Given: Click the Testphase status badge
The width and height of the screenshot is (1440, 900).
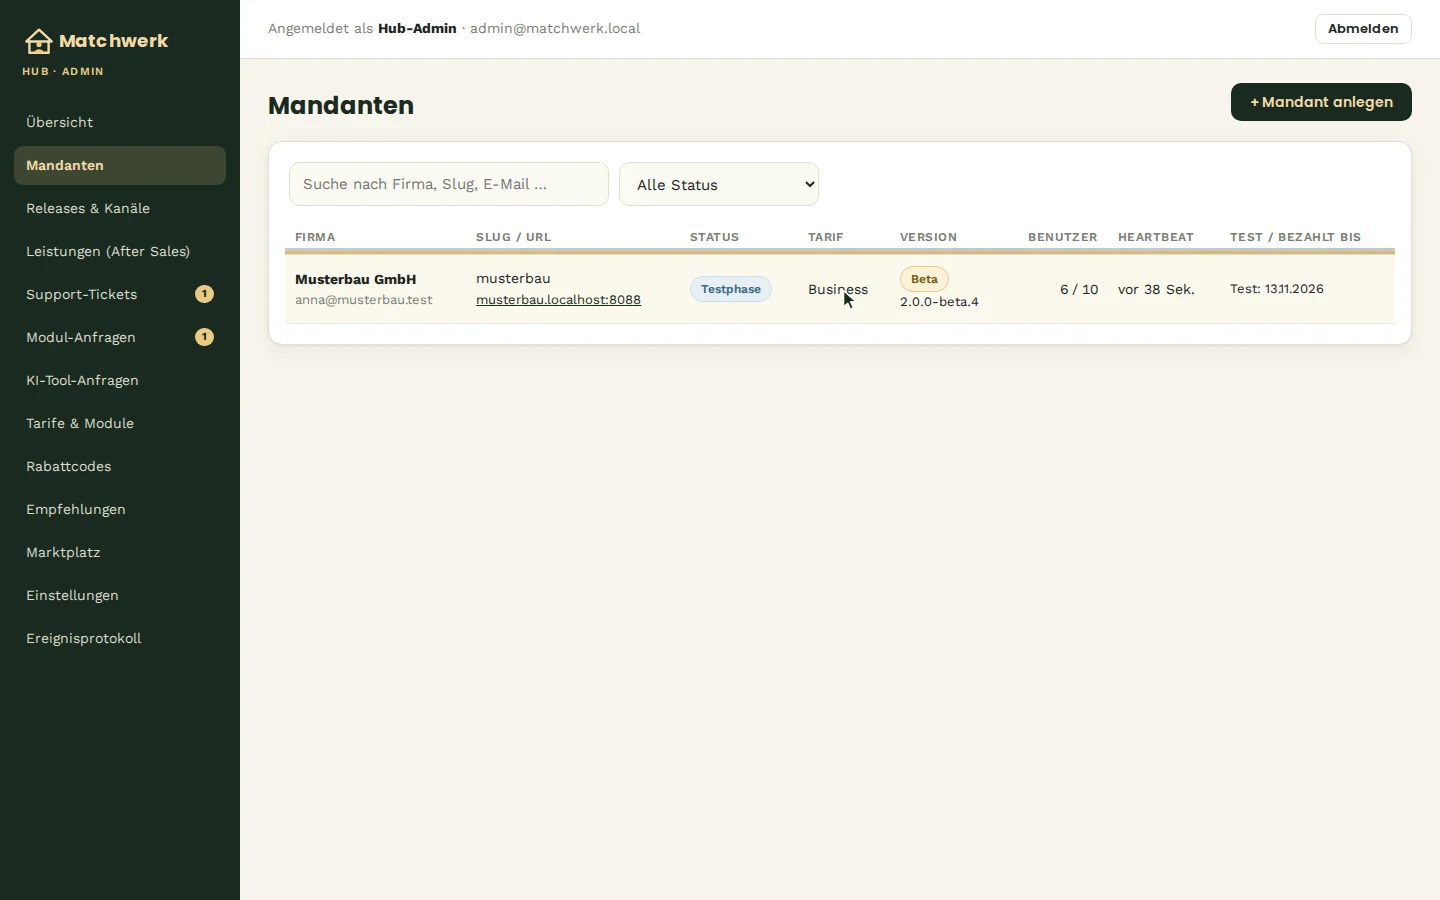Looking at the screenshot, I should coord(731,289).
